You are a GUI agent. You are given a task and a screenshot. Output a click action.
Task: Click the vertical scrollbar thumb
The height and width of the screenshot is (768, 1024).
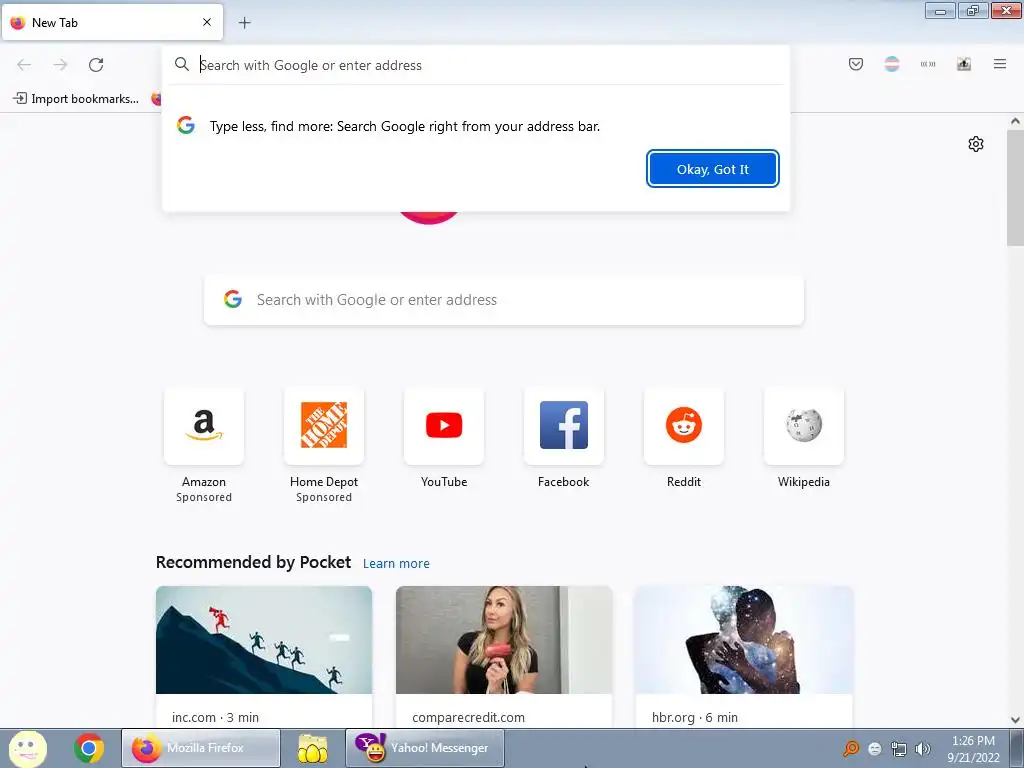point(1015,187)
